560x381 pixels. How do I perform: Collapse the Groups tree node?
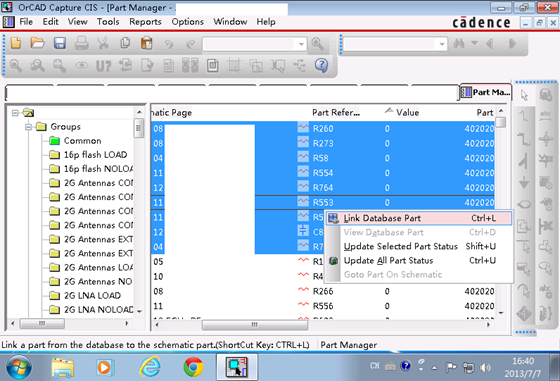(29, 127)
